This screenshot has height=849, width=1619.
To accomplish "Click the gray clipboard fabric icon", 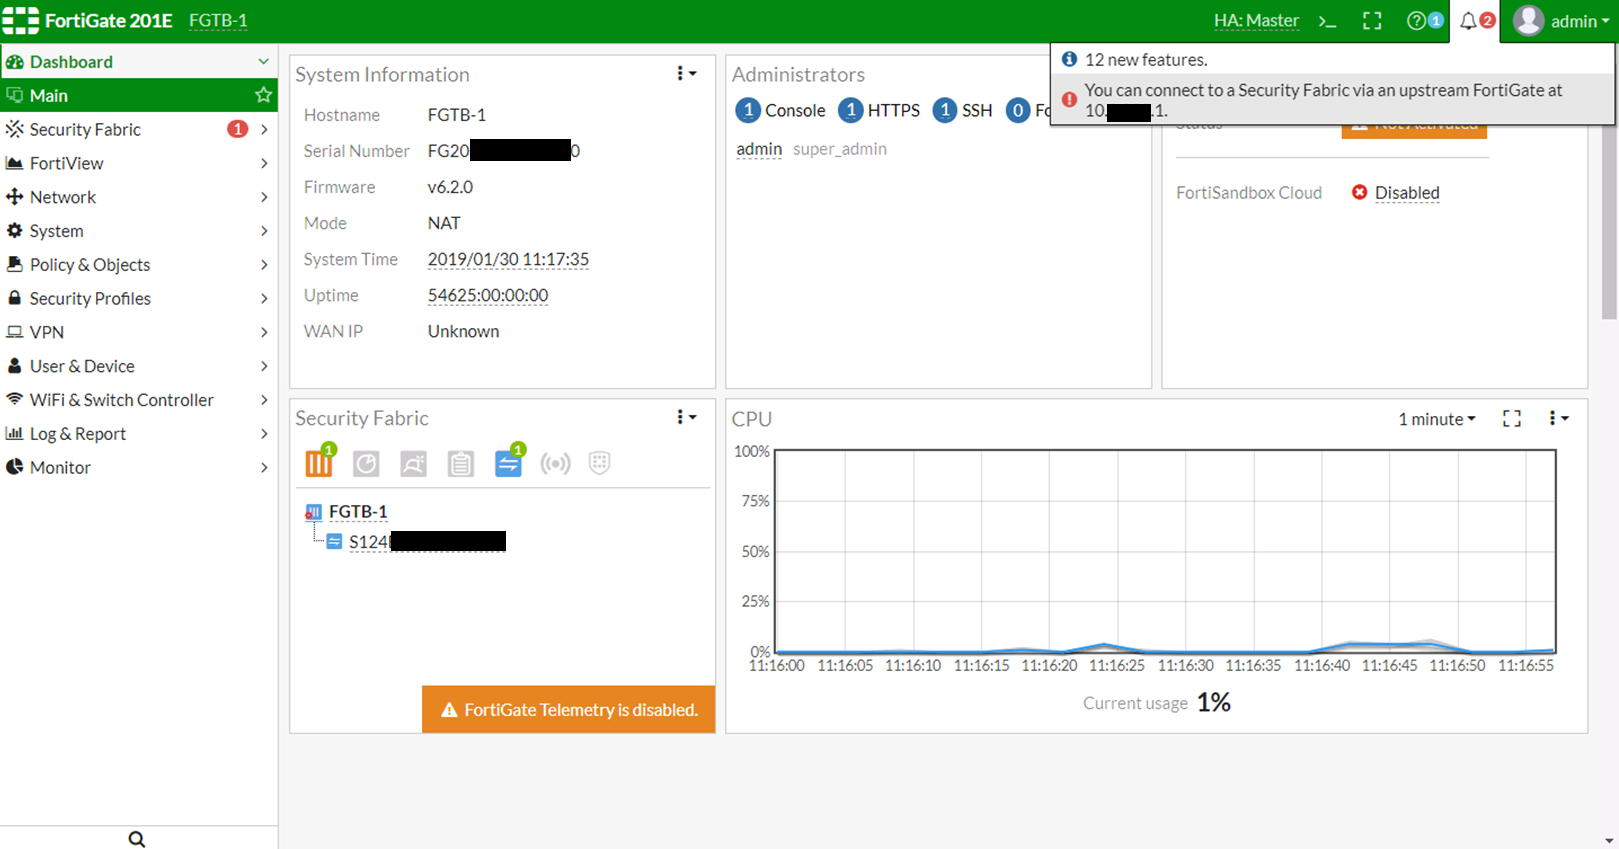I will (460, 463).
